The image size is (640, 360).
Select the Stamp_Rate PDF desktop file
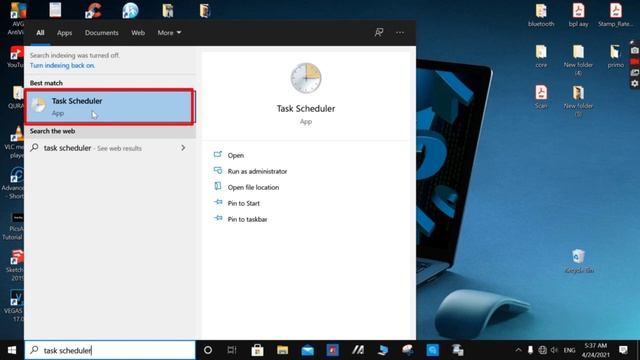coord(616,15)
